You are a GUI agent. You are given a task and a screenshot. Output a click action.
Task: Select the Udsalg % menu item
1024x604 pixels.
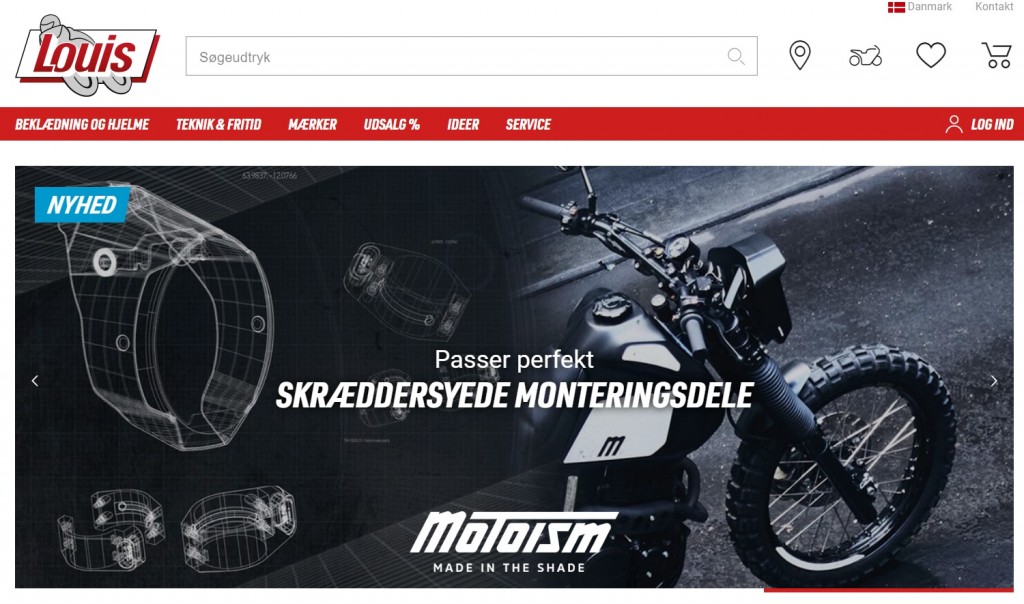click(x=391, y=124)
